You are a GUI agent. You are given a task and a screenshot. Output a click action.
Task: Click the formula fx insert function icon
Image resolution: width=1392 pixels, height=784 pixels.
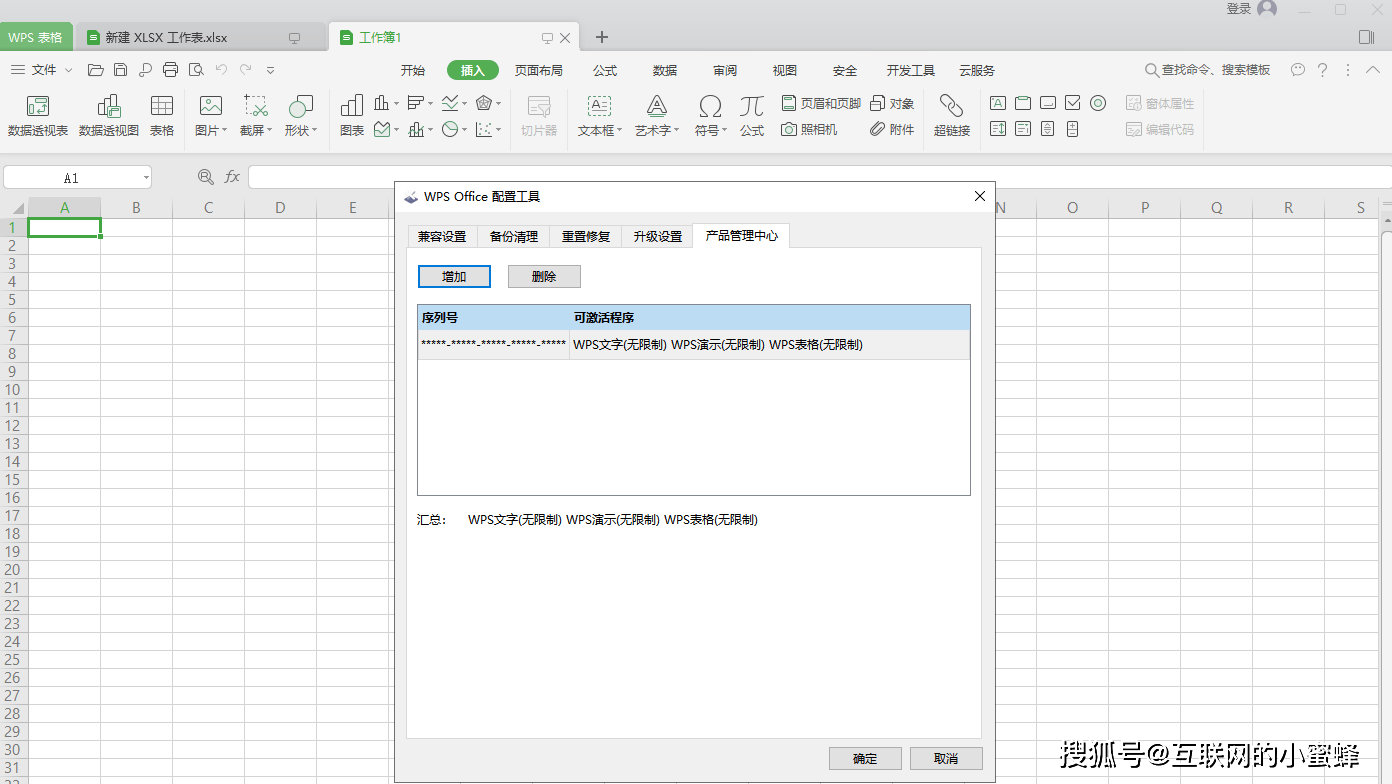click(232, 177)
